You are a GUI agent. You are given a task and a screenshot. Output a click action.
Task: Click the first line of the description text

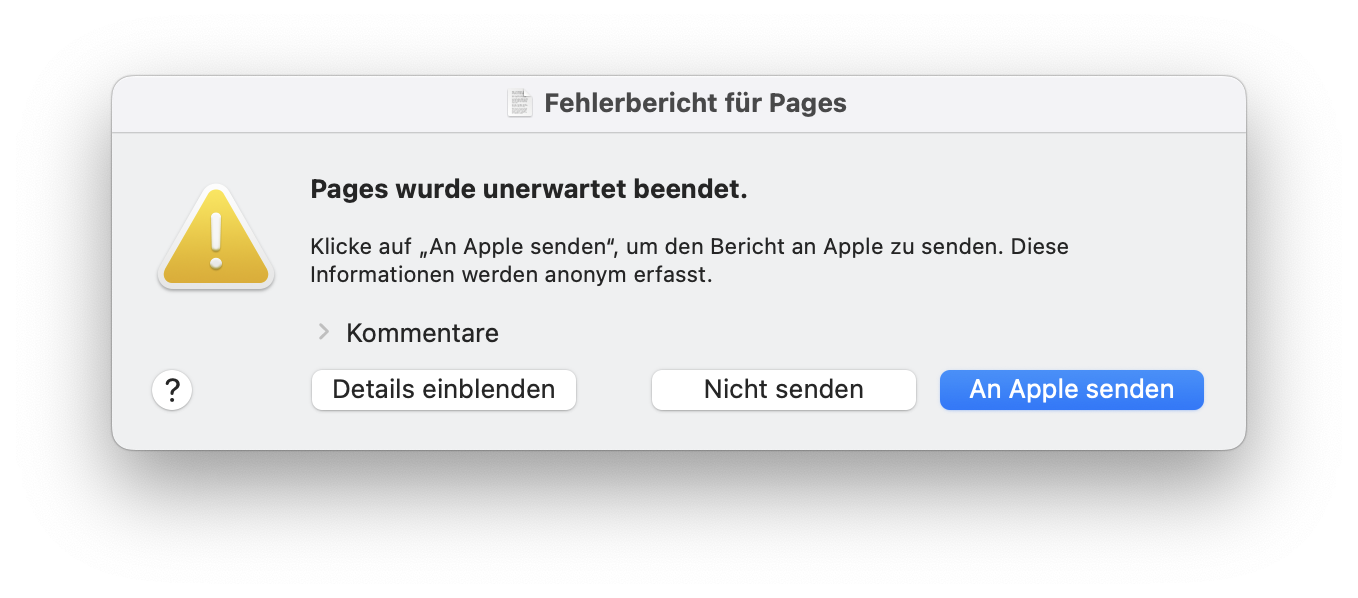689,246
